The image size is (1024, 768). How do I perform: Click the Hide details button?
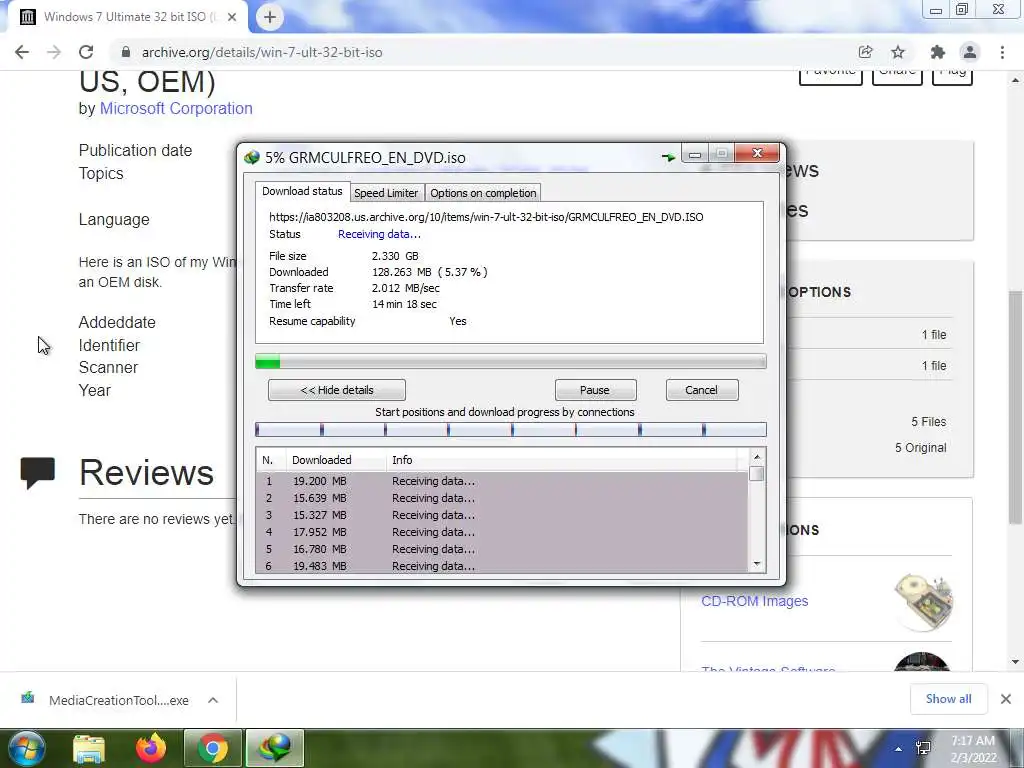click(x=337, y=390)
